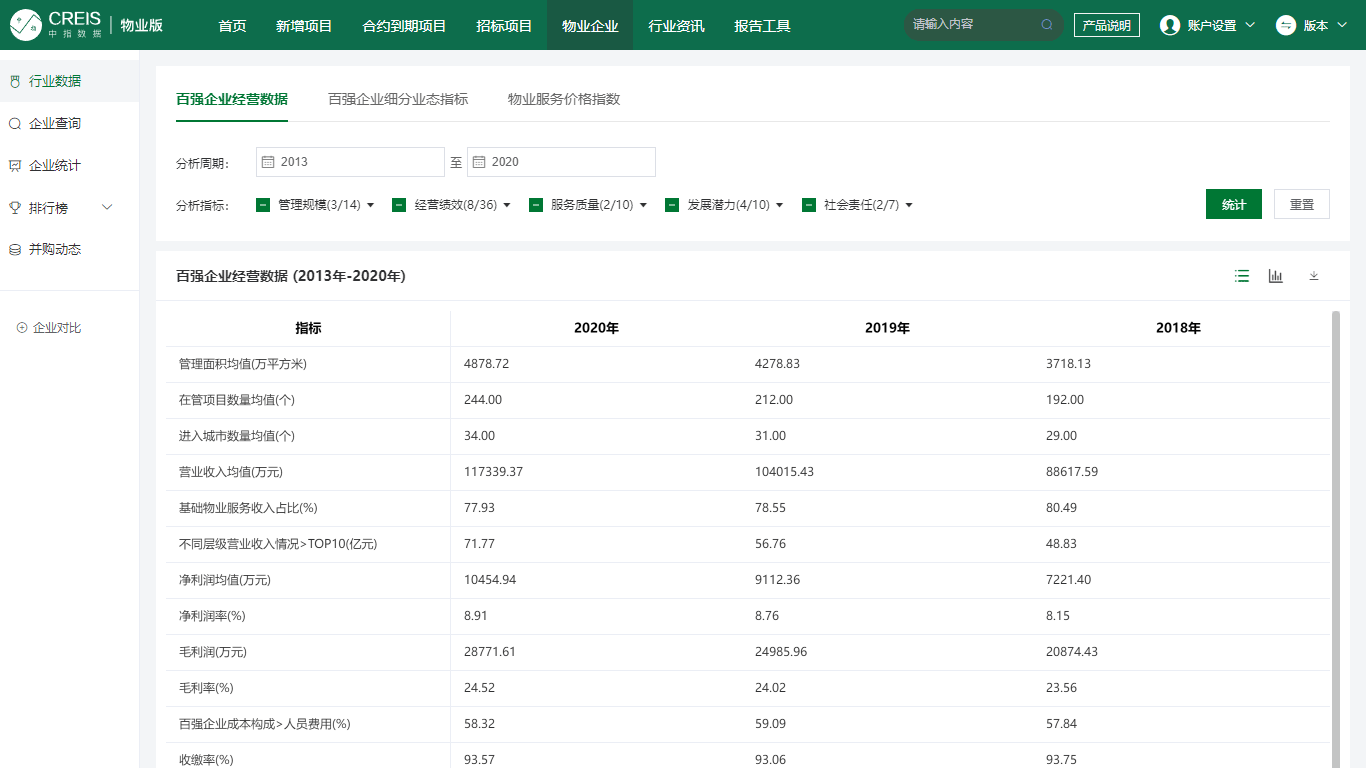Click the search magnifier icon
Viewport: 1366px width, 768px height.
pos(1047,25)
